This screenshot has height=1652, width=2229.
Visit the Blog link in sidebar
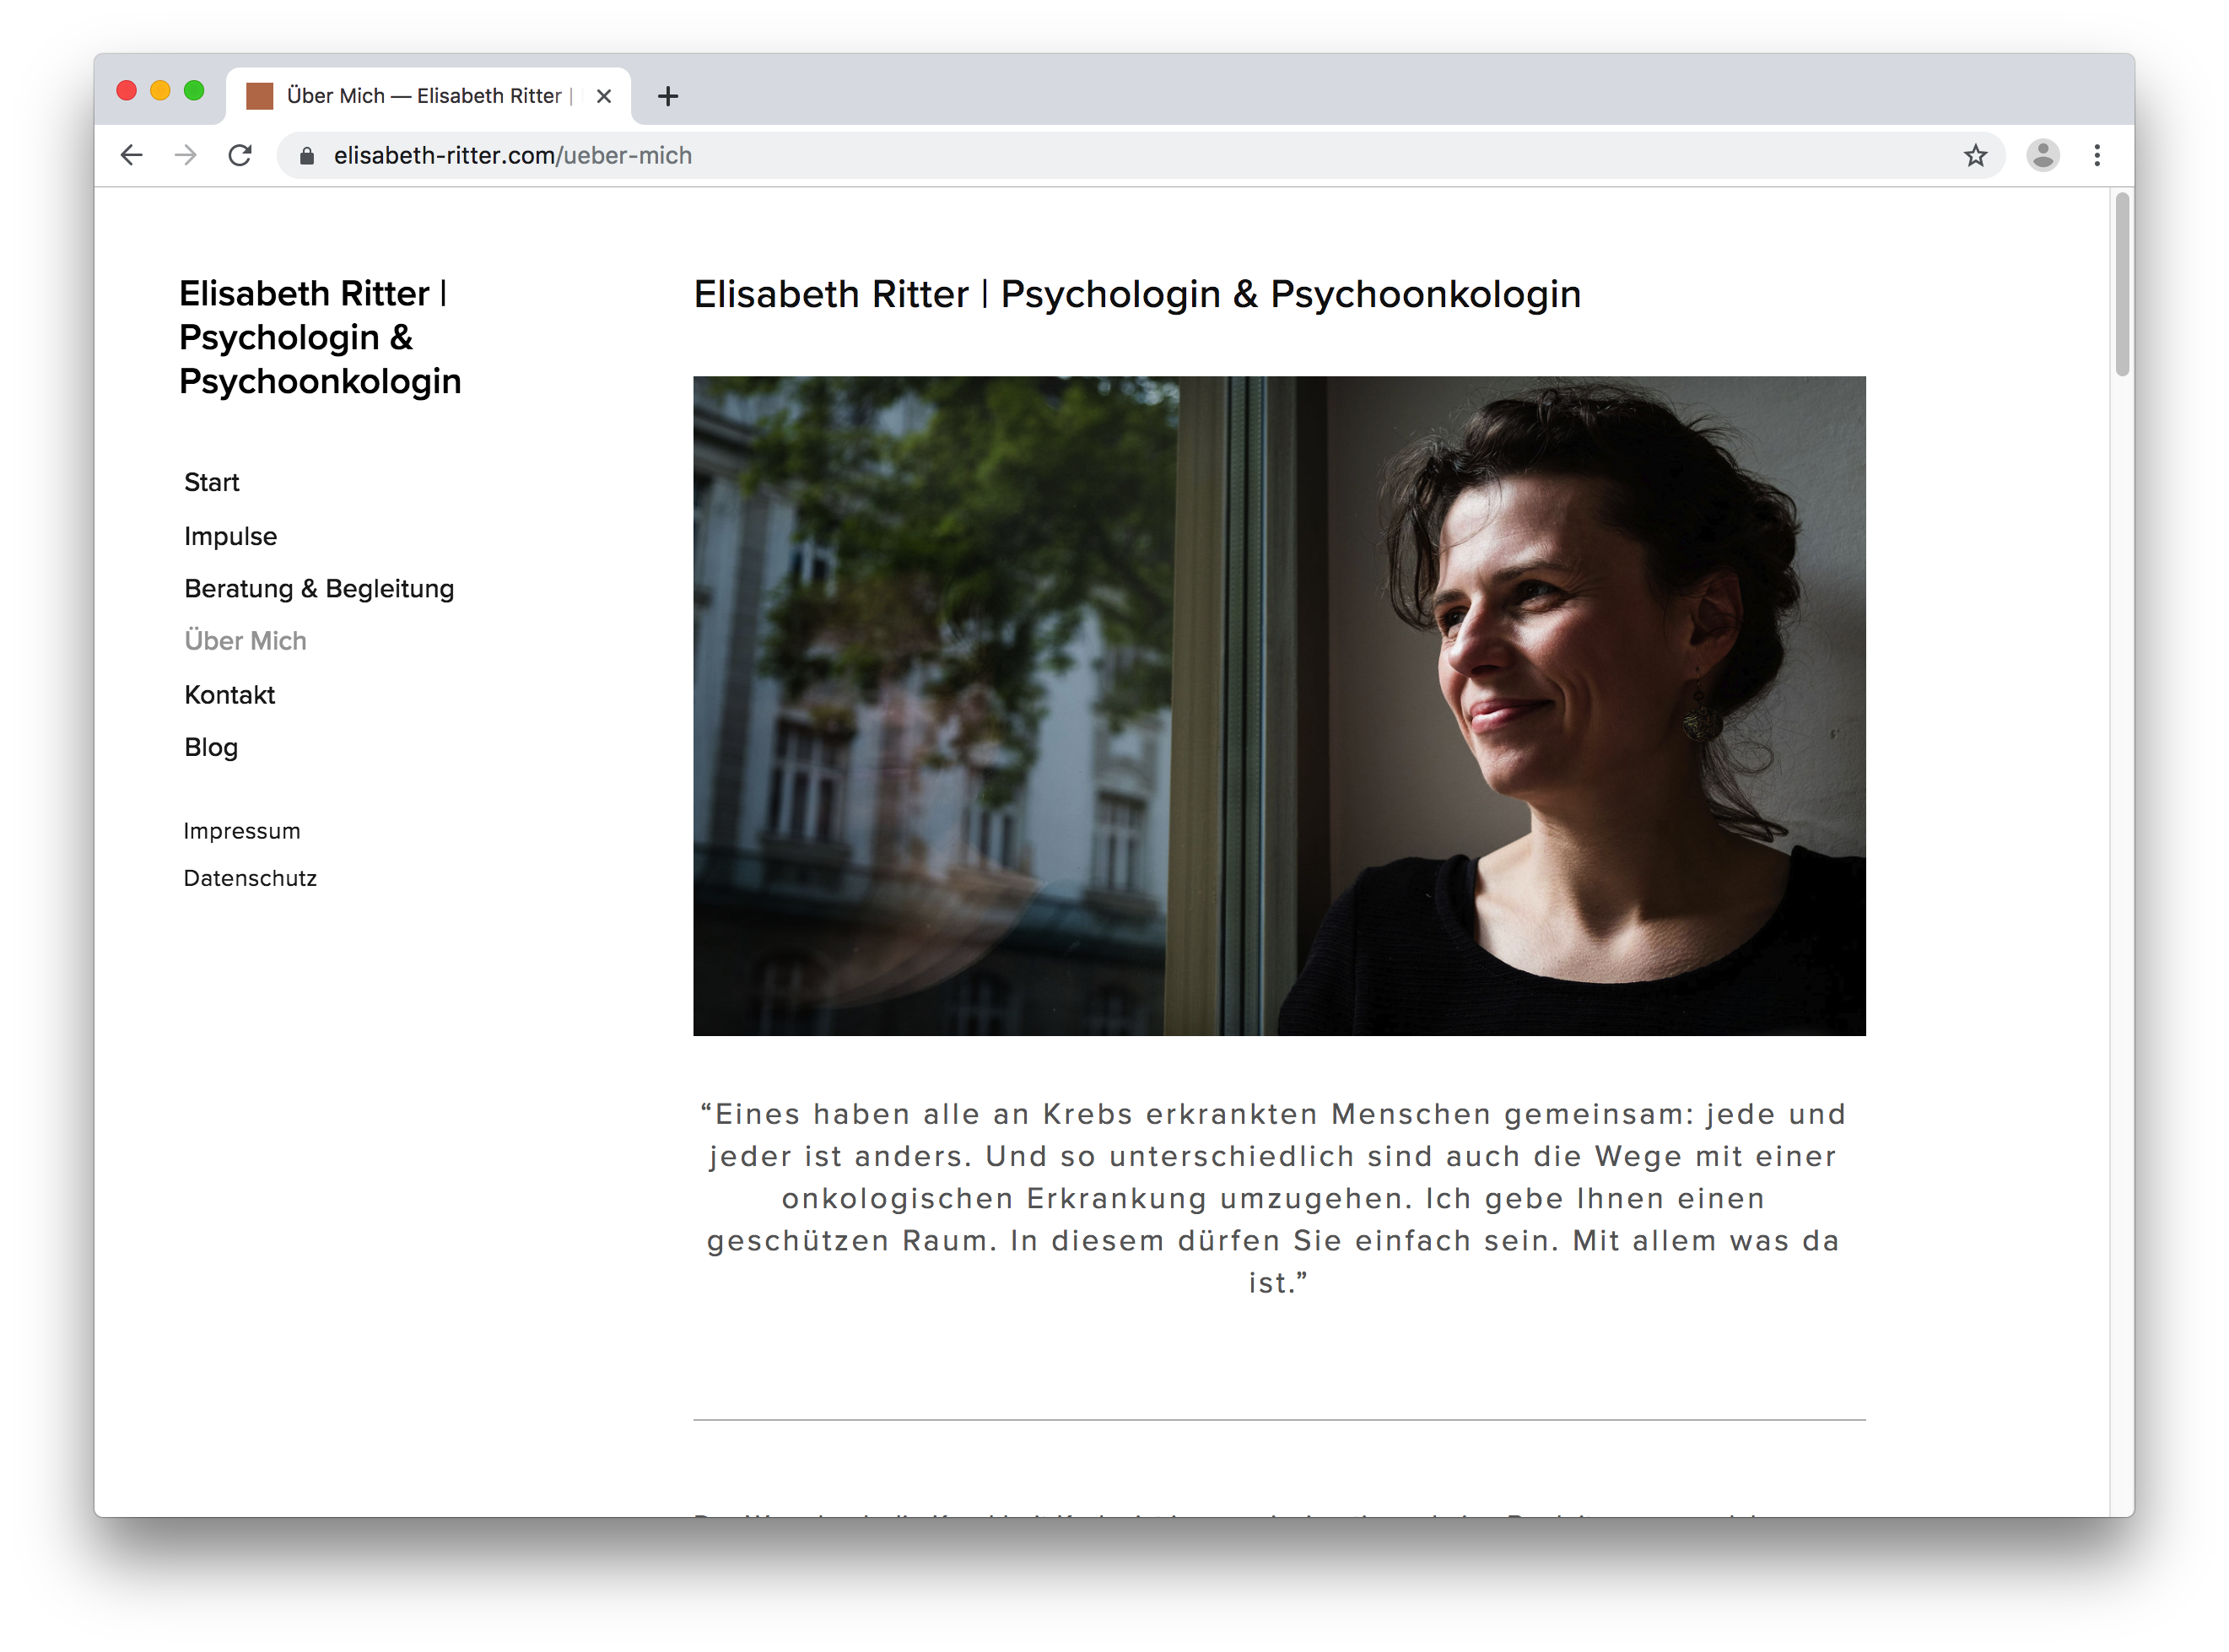211,747
